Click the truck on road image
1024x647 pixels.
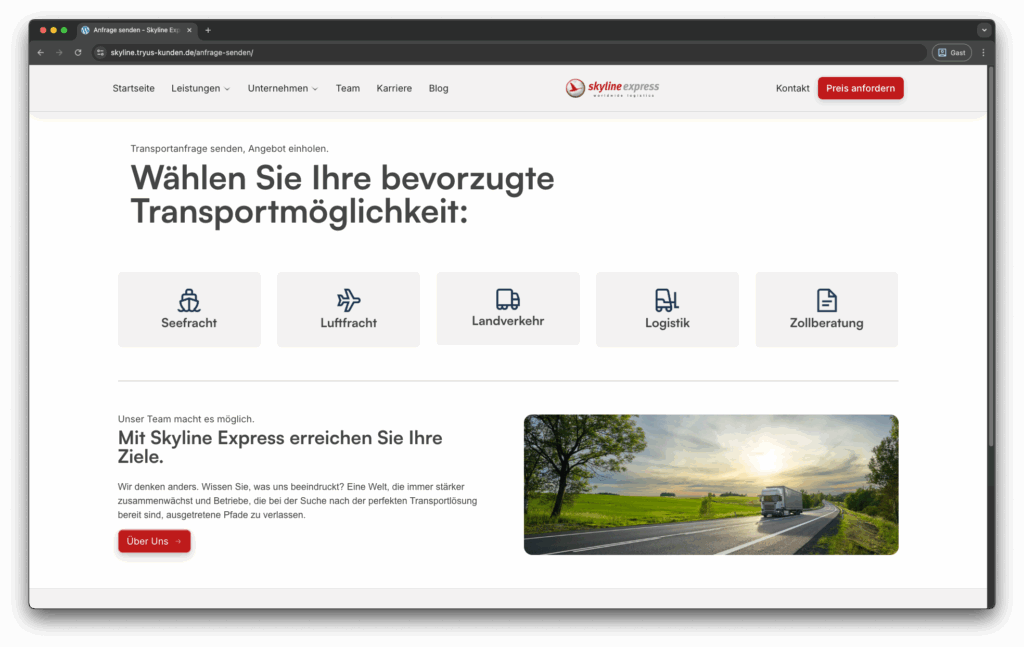(x=711, y=485)
